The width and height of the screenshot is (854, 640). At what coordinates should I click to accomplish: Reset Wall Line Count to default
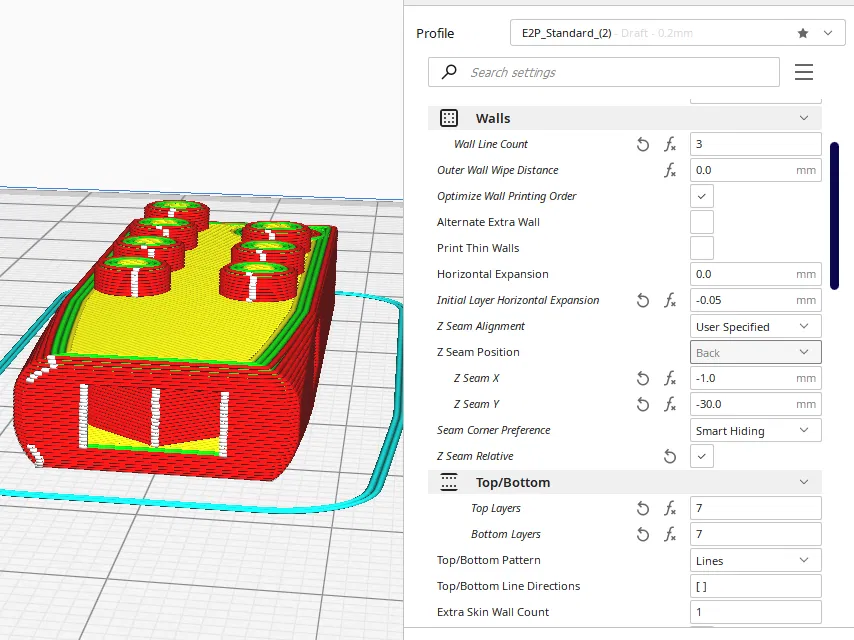pyautogui.click(x=643, y=144)
